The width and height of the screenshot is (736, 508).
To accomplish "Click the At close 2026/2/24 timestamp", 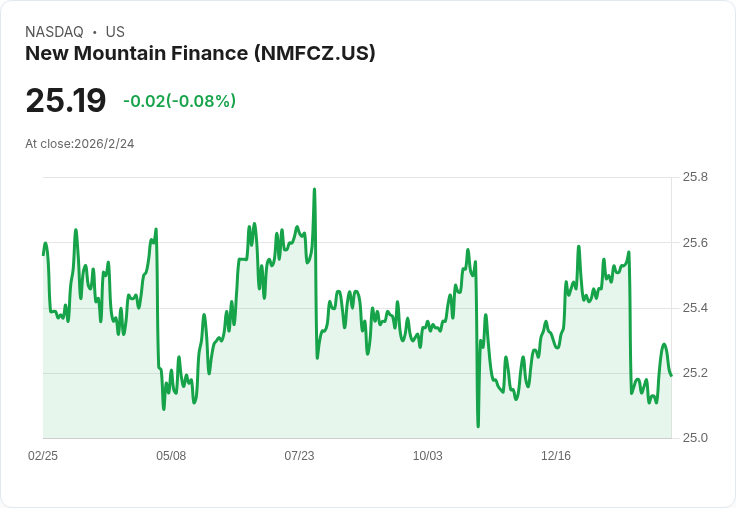I will click(80, 144).
